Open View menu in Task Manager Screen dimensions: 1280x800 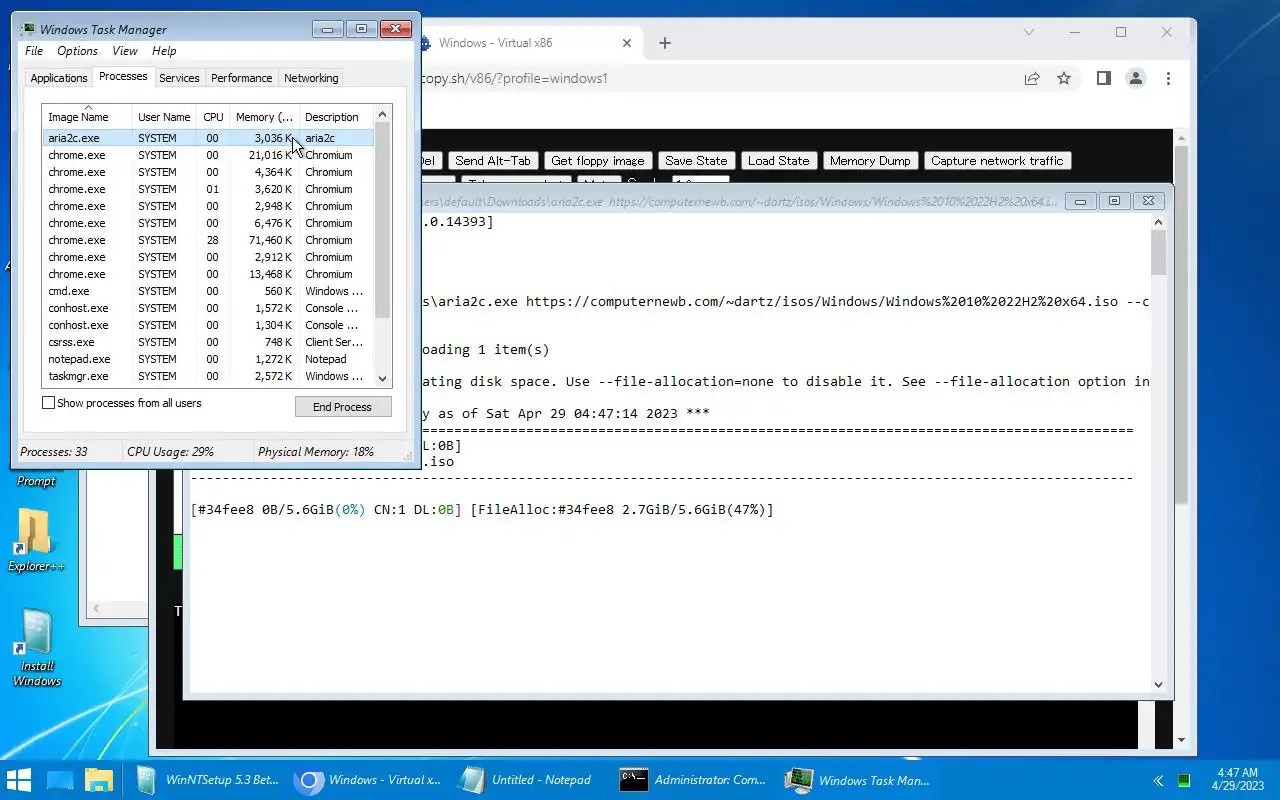125,51
